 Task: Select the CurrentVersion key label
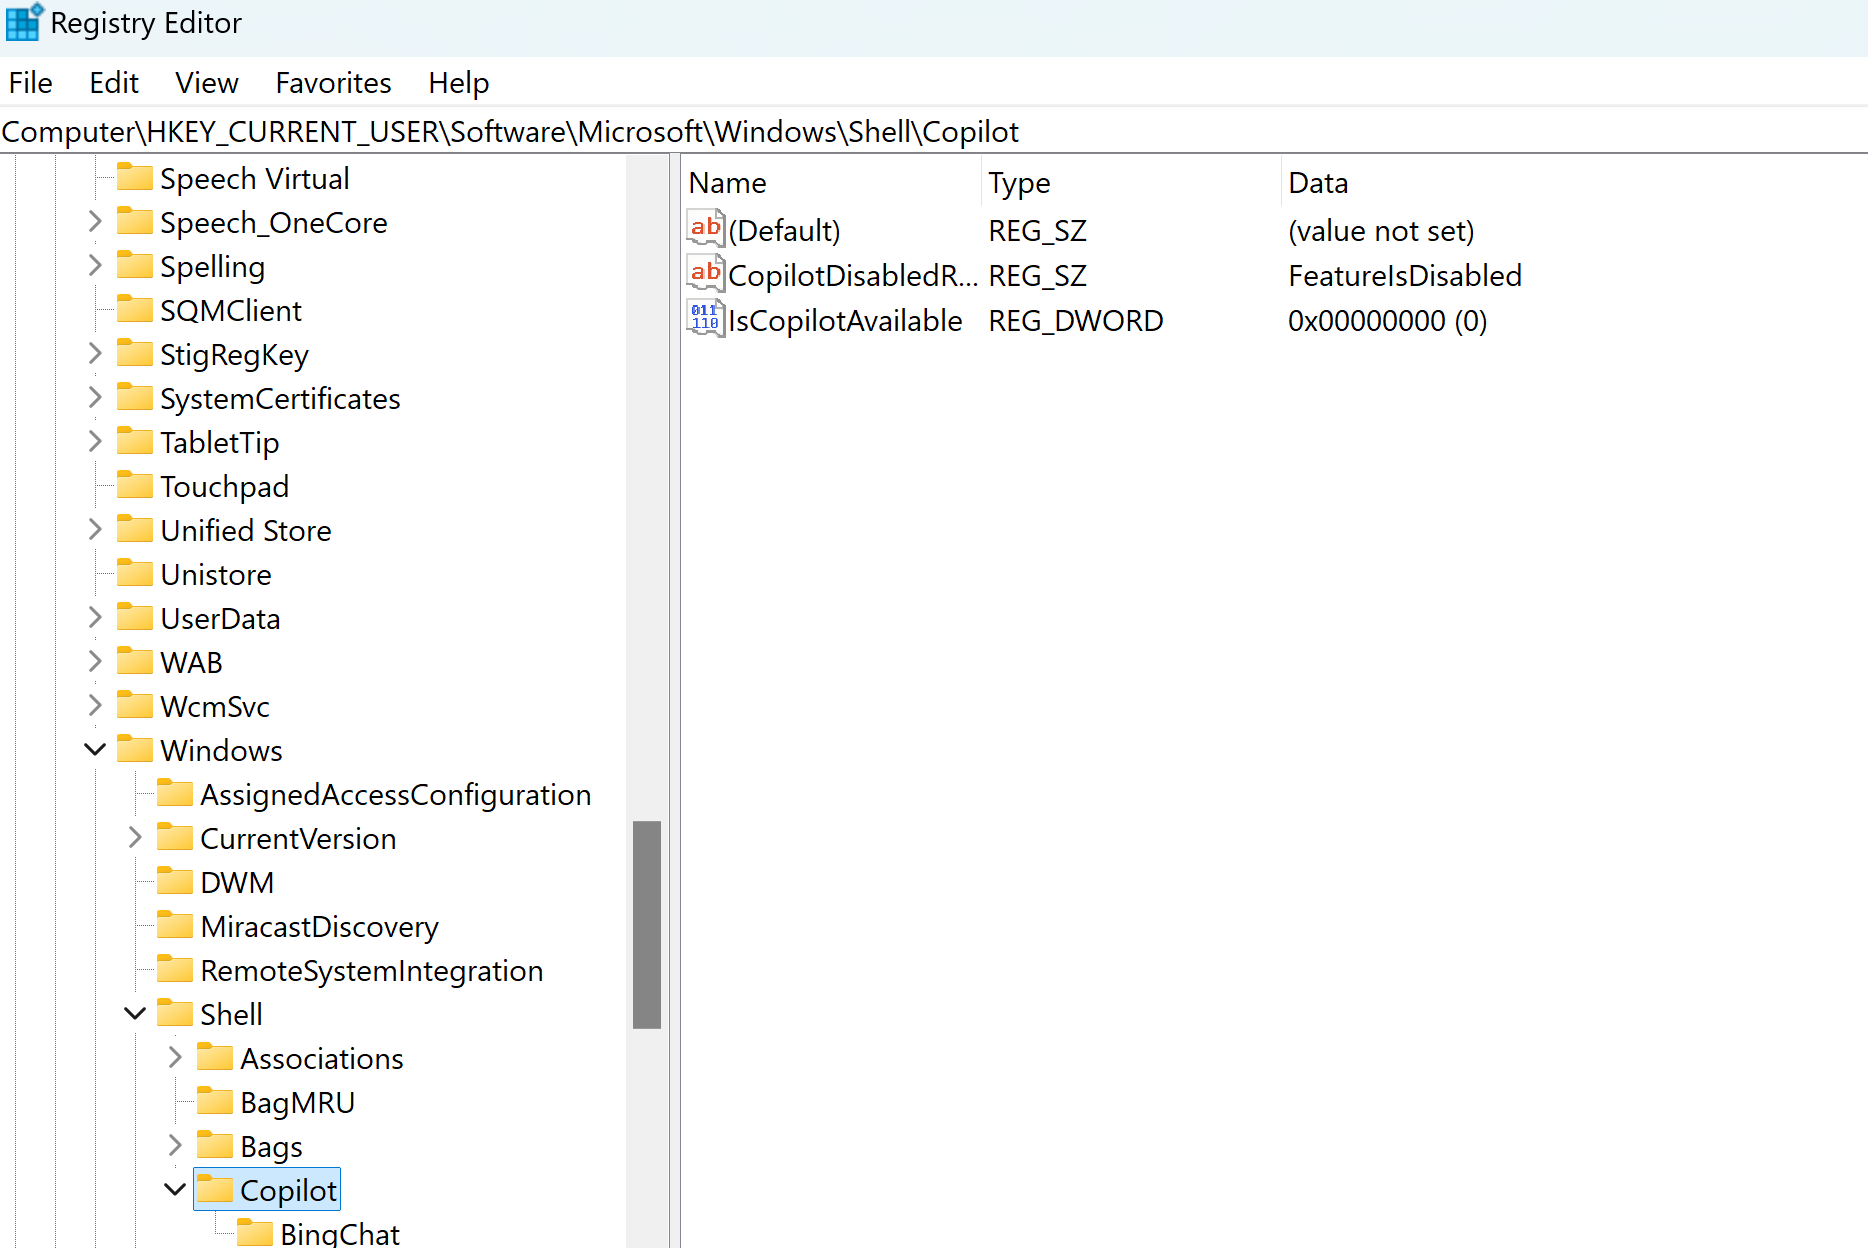coord(298,839)
